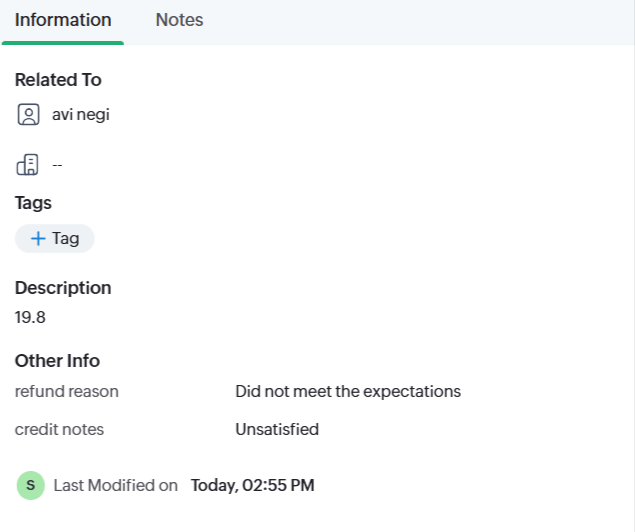Add a new Tag

(55, 238)
